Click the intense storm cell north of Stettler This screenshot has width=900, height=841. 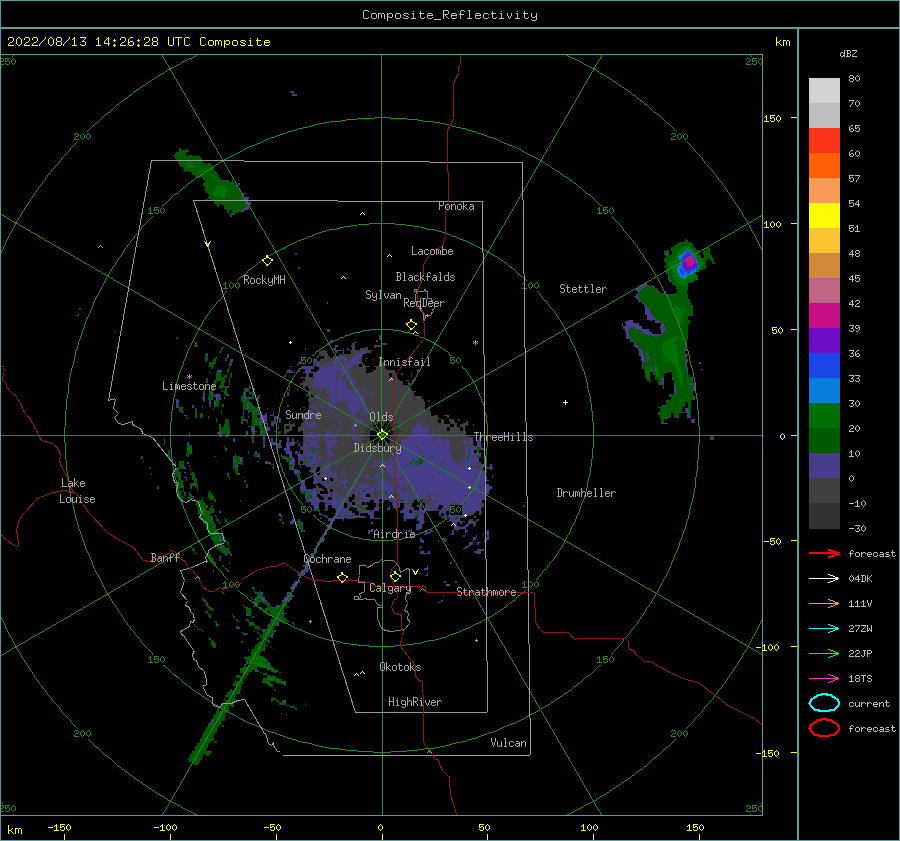point(689,262)
